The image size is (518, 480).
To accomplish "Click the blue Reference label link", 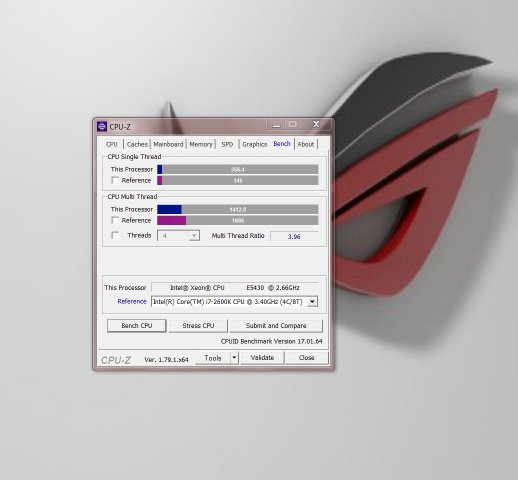I will tap(132, 301).
